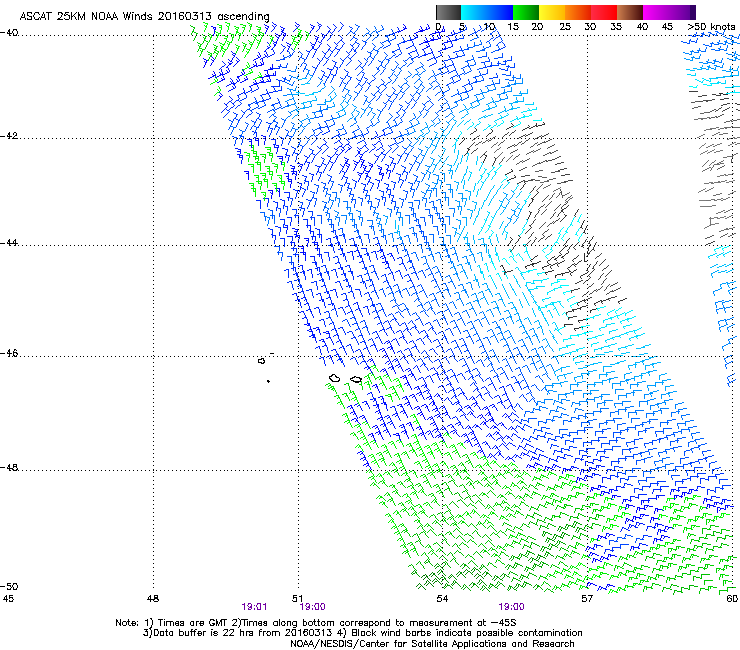This screenshot has width=740, height=650.
Task: Click the longitude label '60'
Action: (732, 599)
